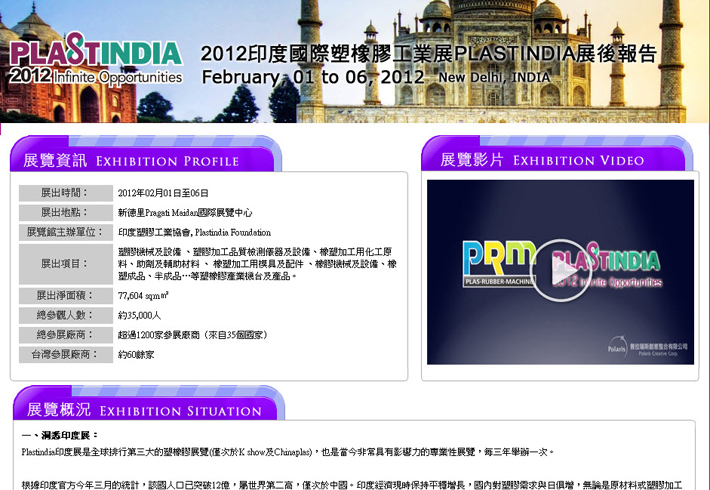Click the '台灣參展廠商：' label
The image size is (710, 490).
tap(66, 355)
